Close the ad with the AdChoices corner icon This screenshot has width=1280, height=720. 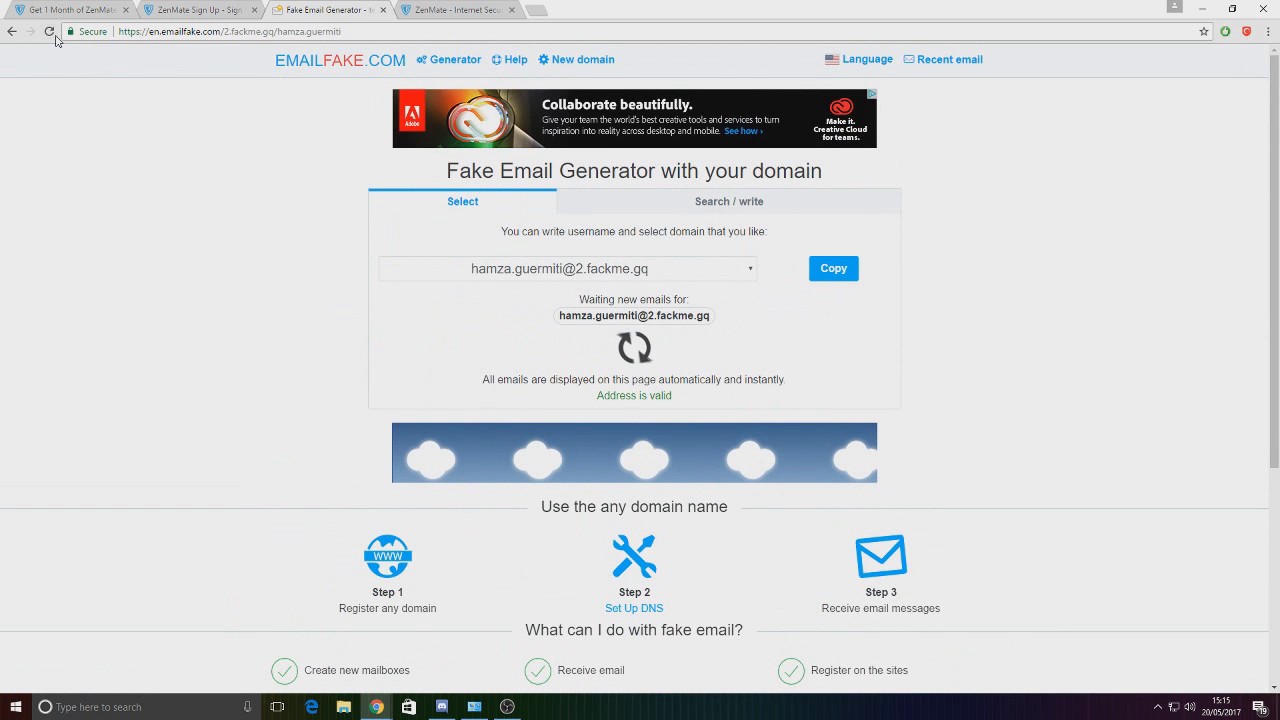click(871, 94)
